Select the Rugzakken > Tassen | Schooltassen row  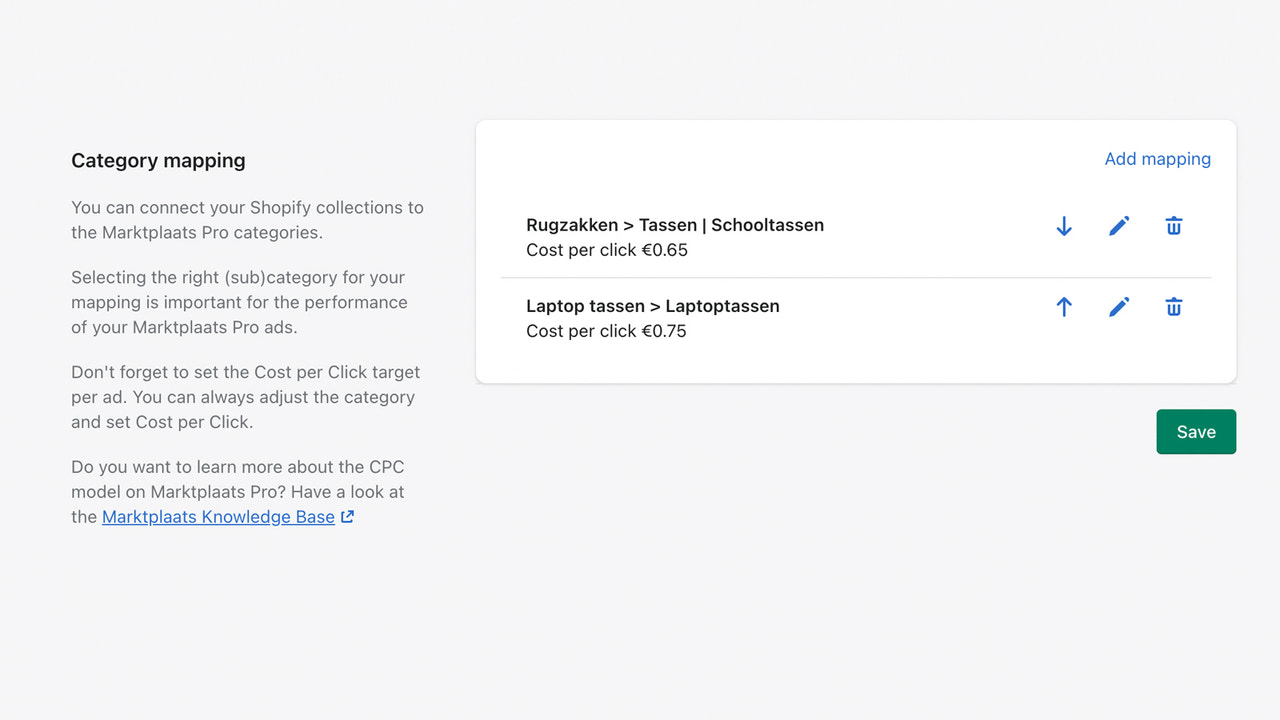675,225
